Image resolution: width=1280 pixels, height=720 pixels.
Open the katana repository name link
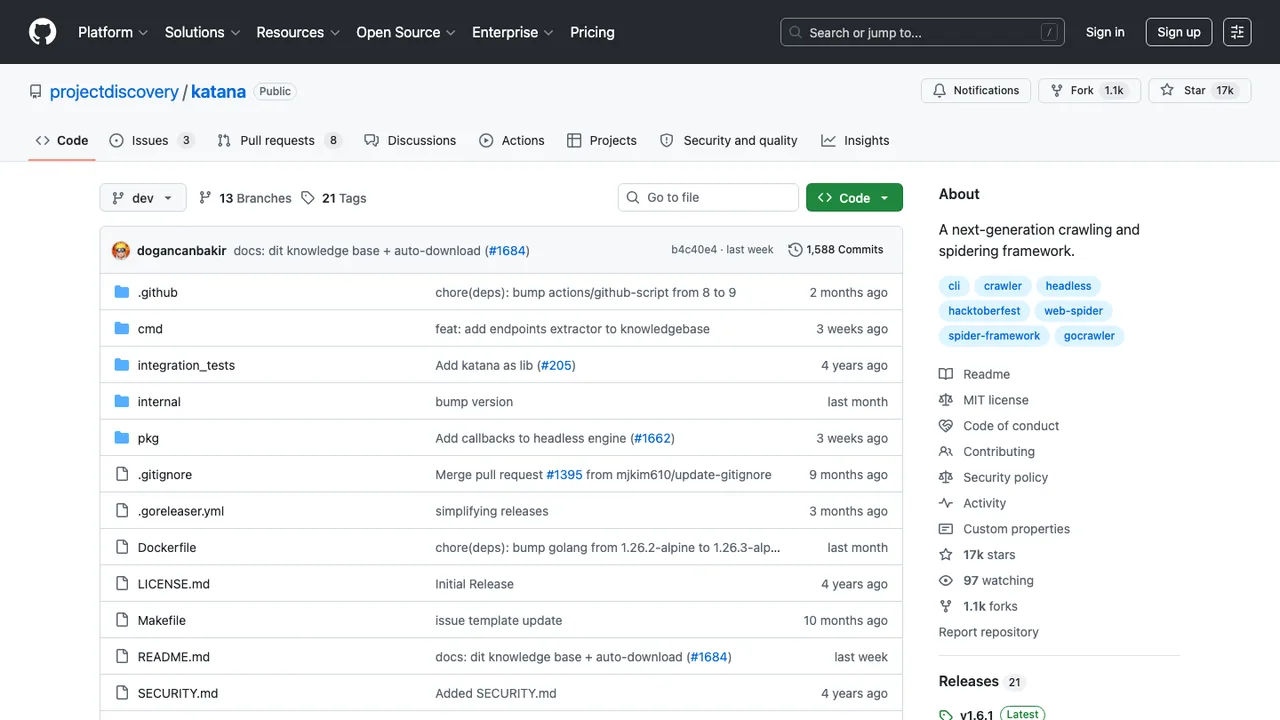click(218, 91)
